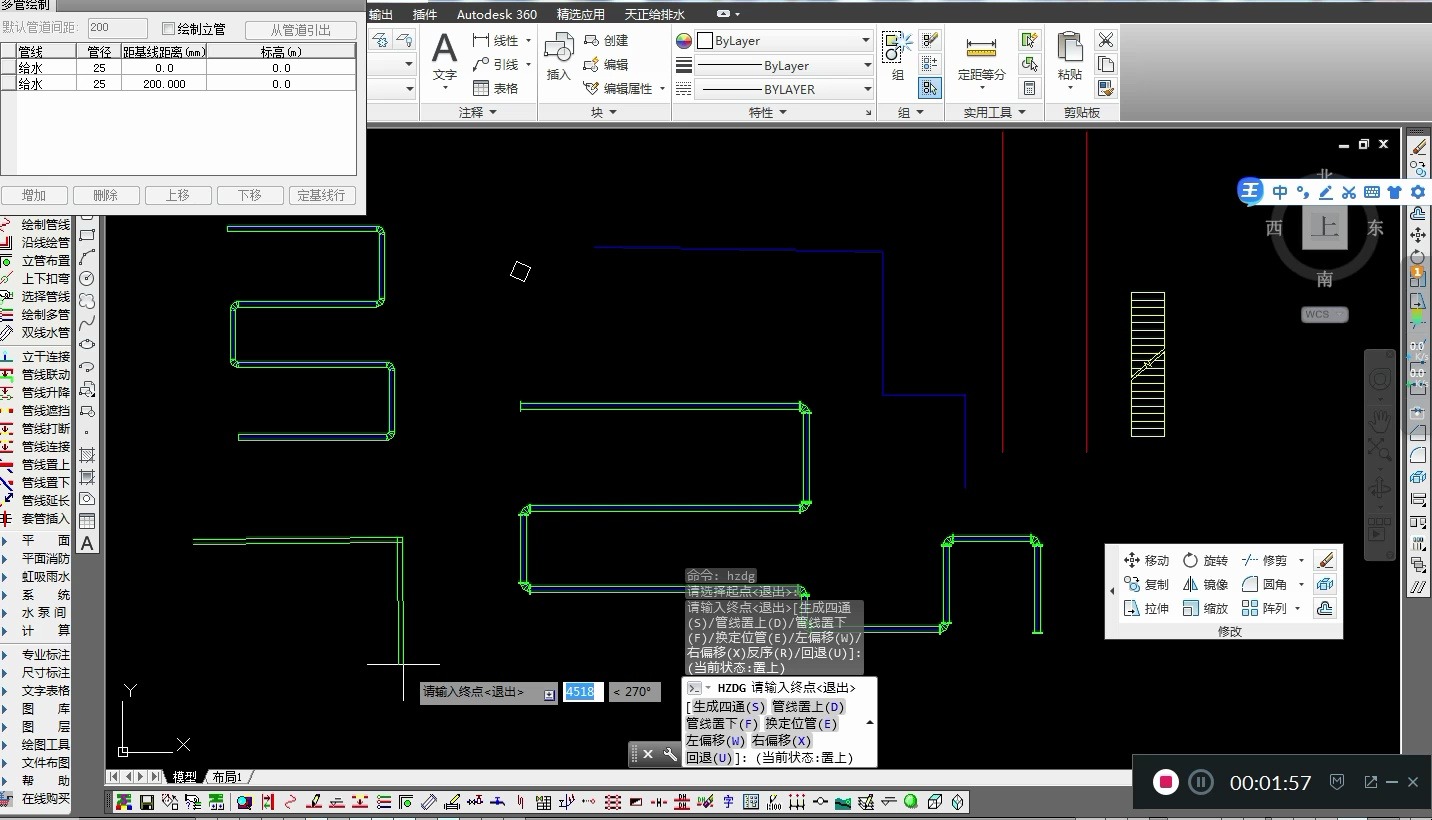Expand the 实用工具 panel arrow
This screenshot has width=1432, height=820.
tap(1022, 113)
